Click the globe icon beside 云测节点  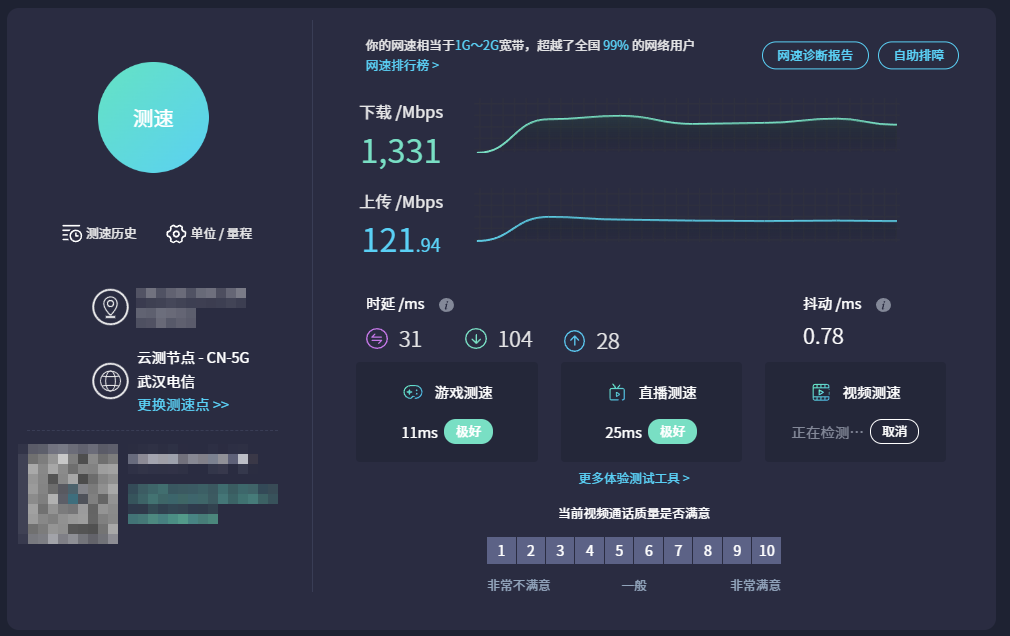point(110,382)
